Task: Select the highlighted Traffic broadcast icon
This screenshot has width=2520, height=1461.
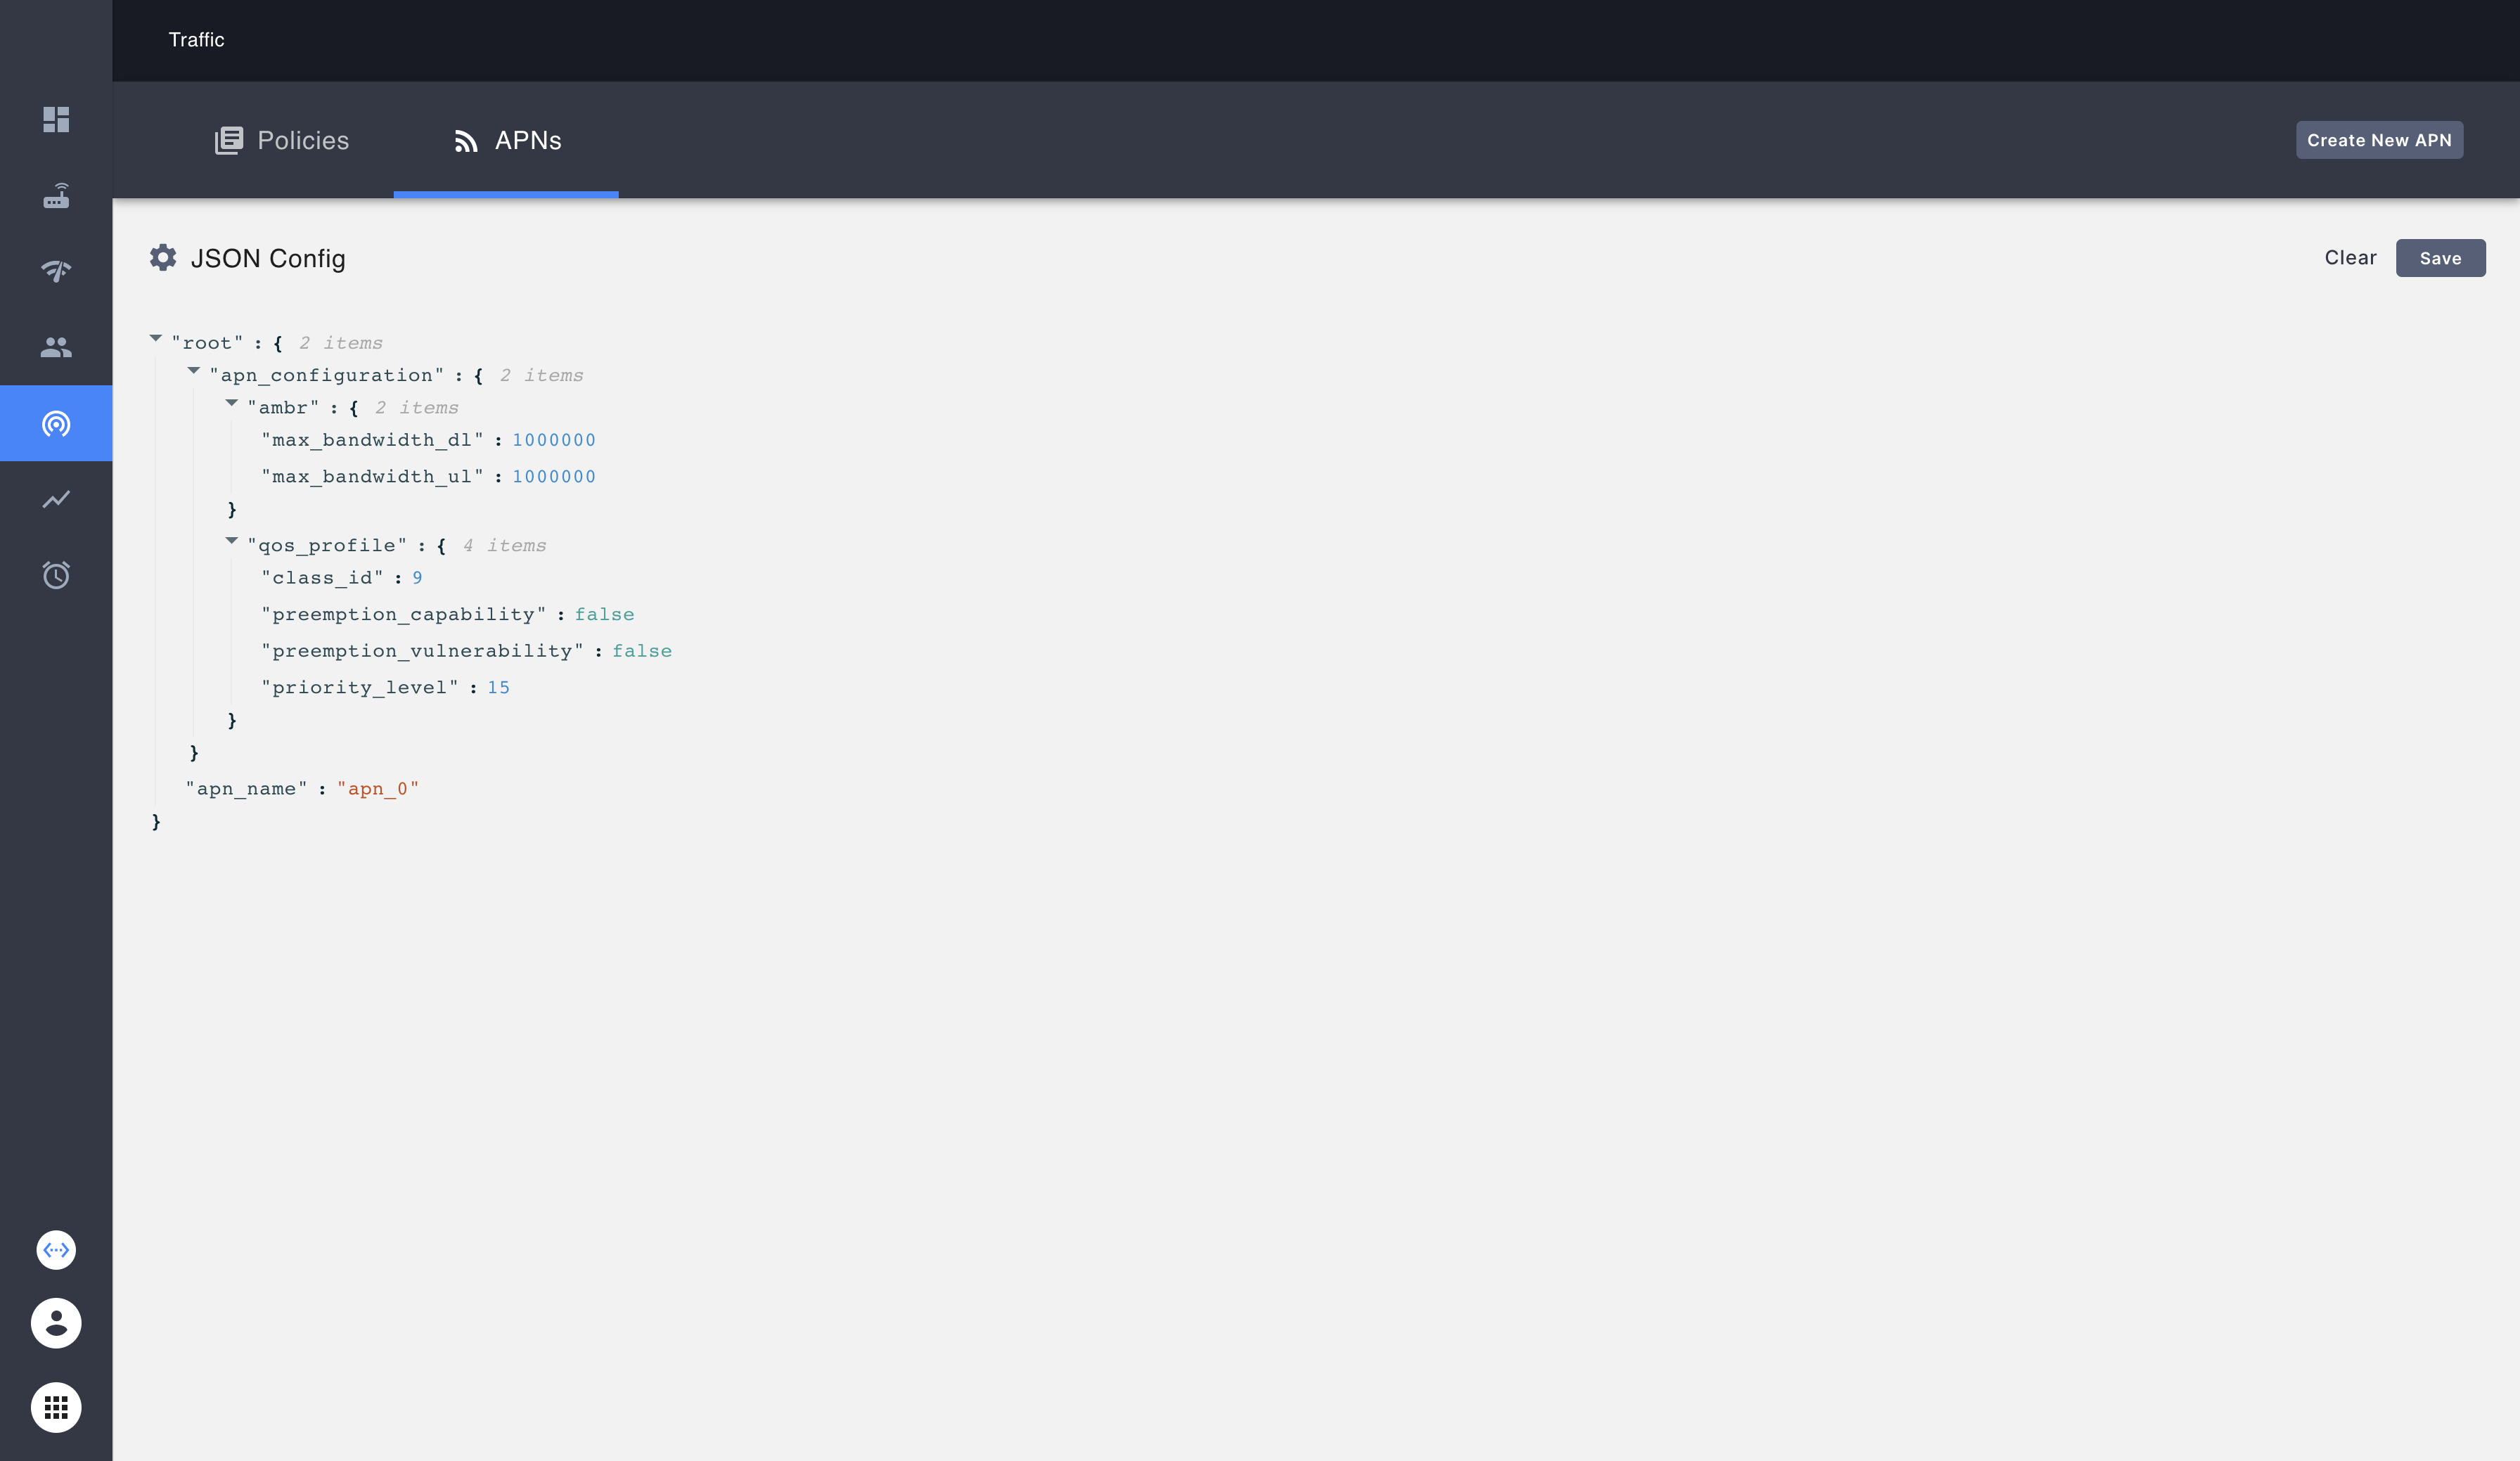Action: (56, 423)
